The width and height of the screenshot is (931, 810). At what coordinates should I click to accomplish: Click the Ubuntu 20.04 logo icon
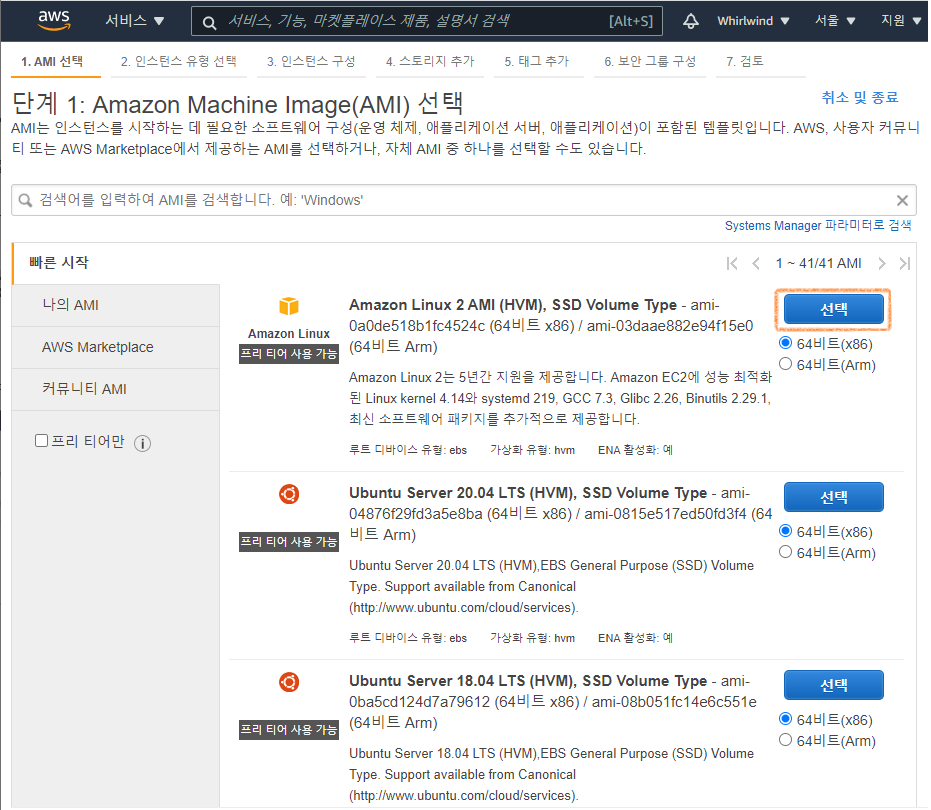tap(289, 494)
